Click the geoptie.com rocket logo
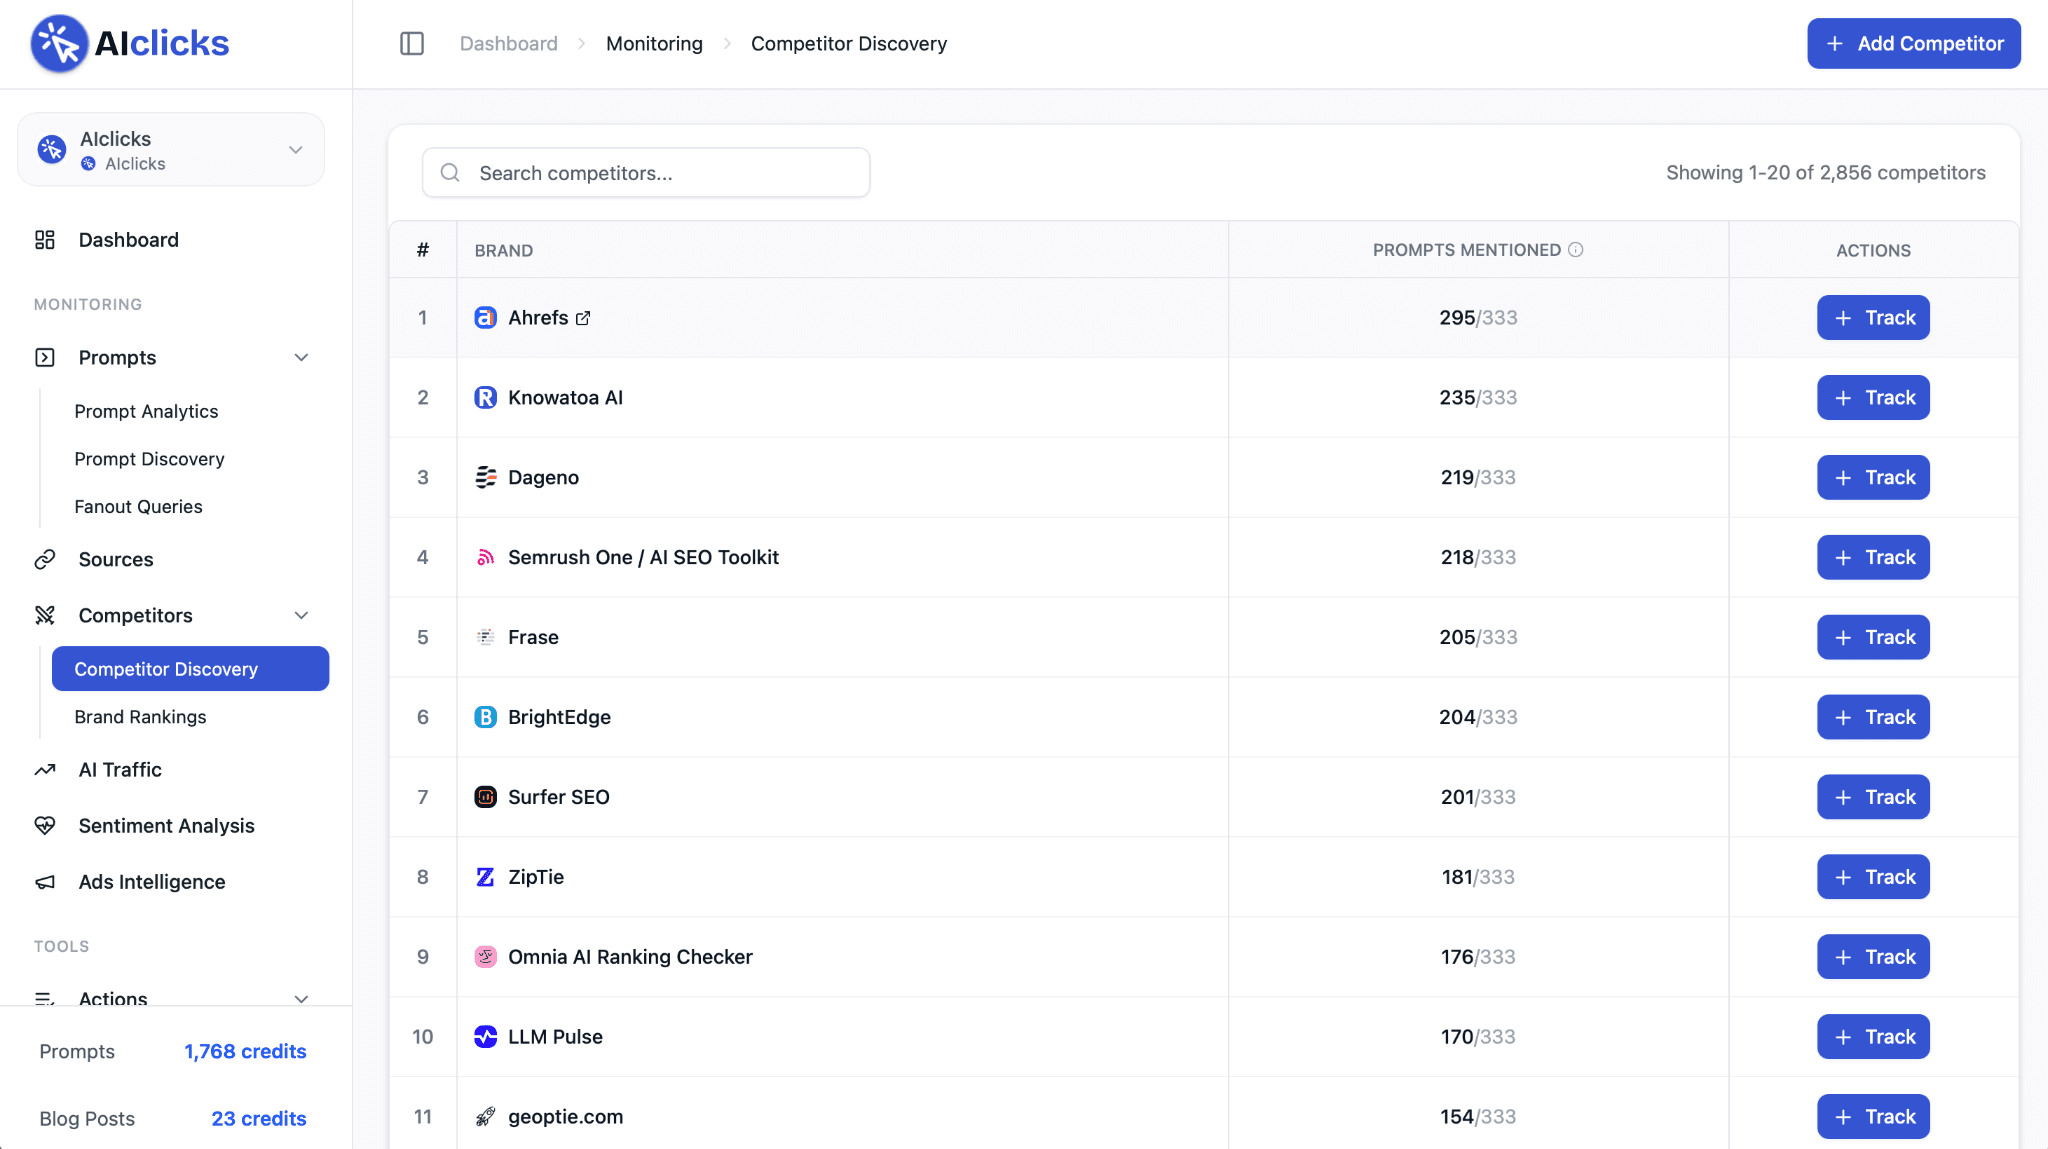 tap(485, 1117)
